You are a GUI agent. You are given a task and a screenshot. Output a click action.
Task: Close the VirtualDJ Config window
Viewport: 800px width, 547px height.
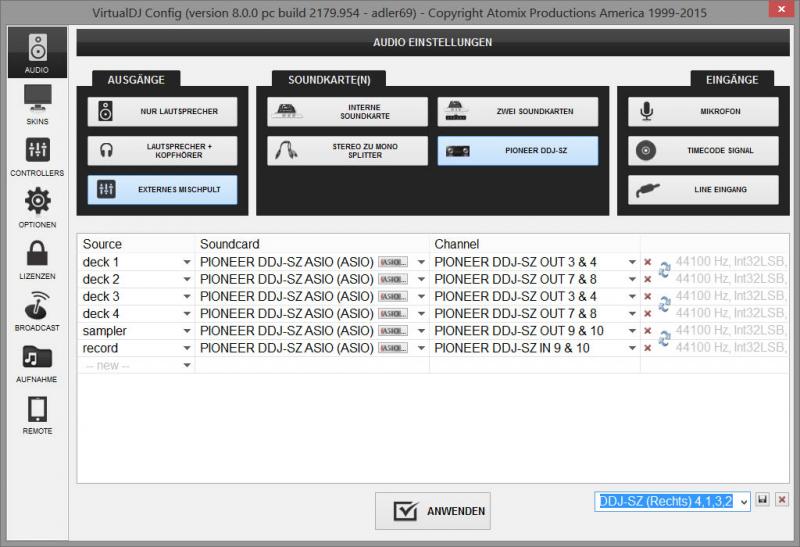click(782, 9)
